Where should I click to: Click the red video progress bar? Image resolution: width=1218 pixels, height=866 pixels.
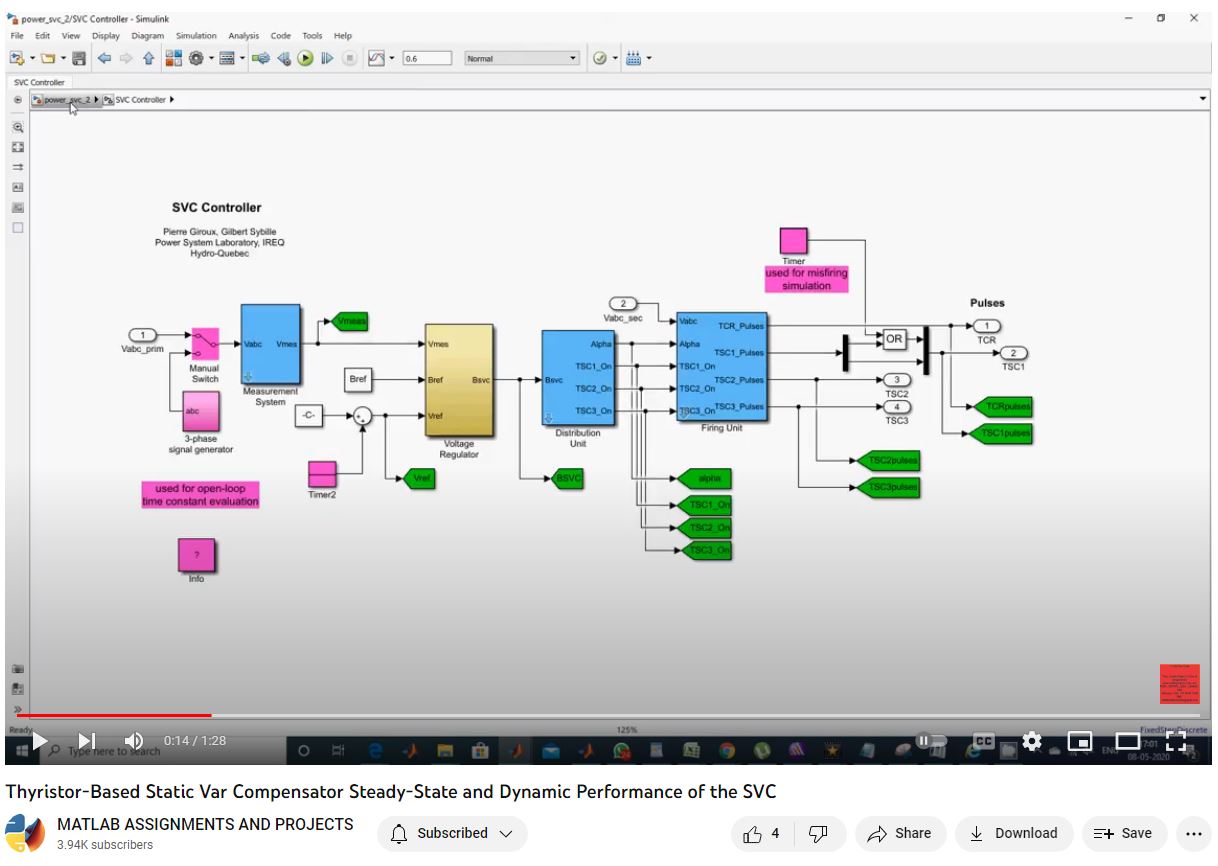tap(110, 715)
